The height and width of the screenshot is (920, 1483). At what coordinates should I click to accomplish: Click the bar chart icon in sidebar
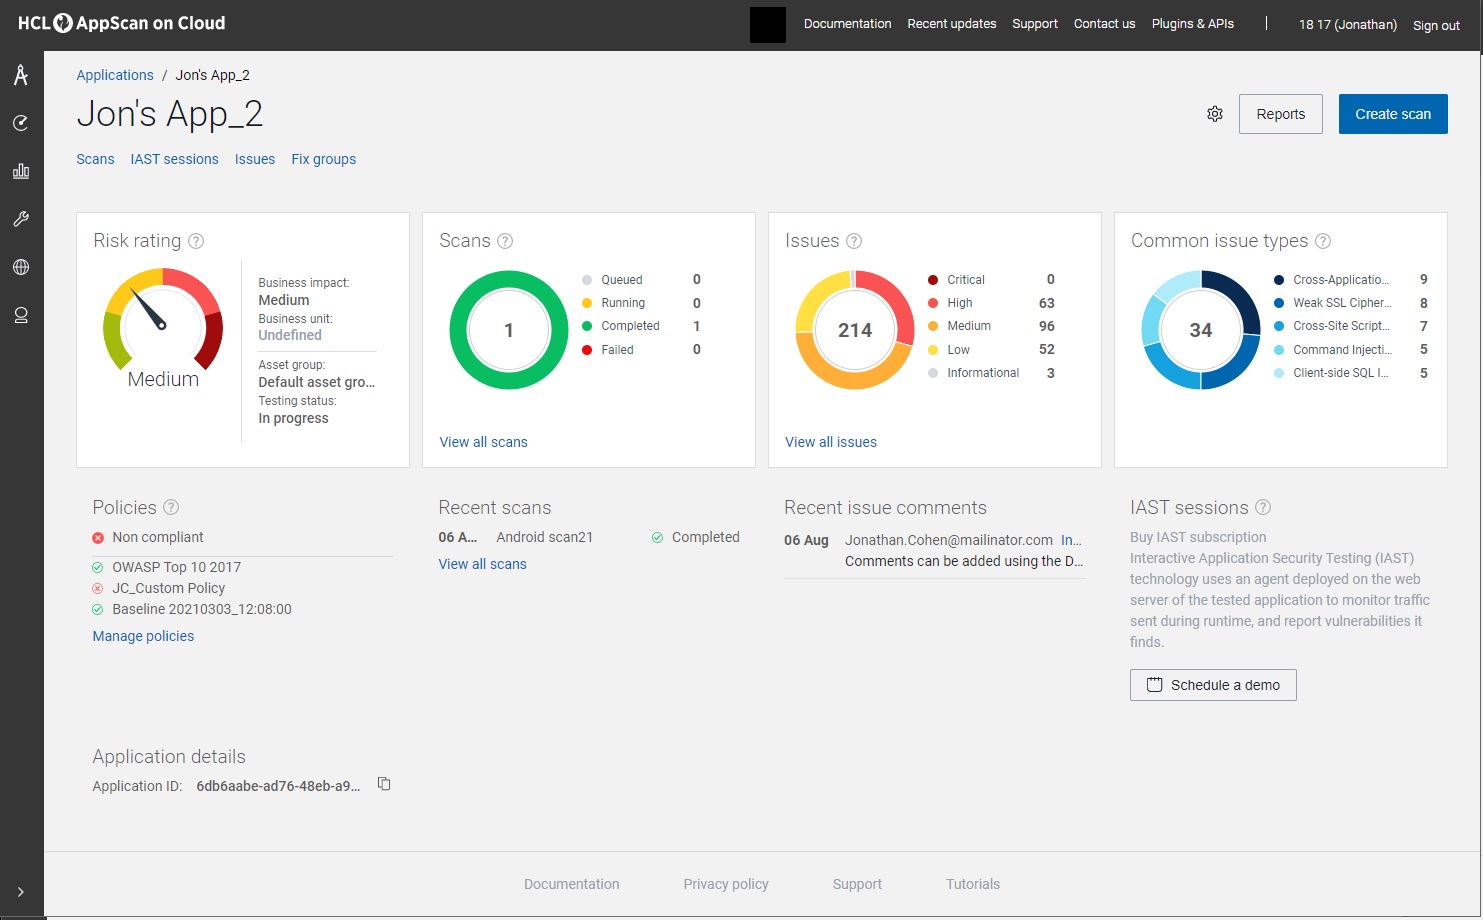(x=21, y=171)
